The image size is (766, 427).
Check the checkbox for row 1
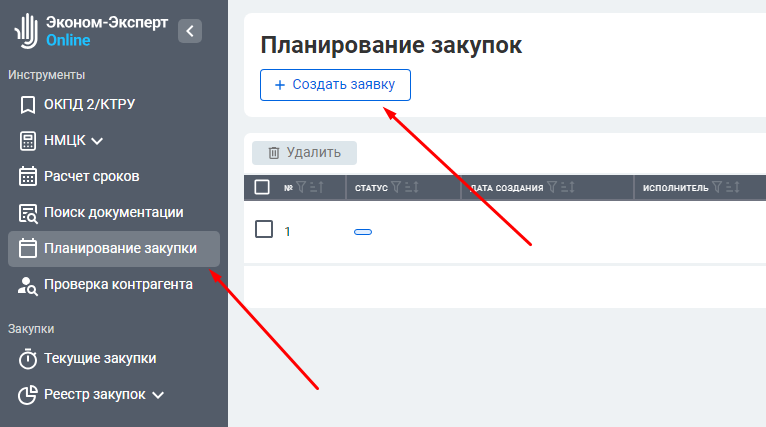point(264,229)
